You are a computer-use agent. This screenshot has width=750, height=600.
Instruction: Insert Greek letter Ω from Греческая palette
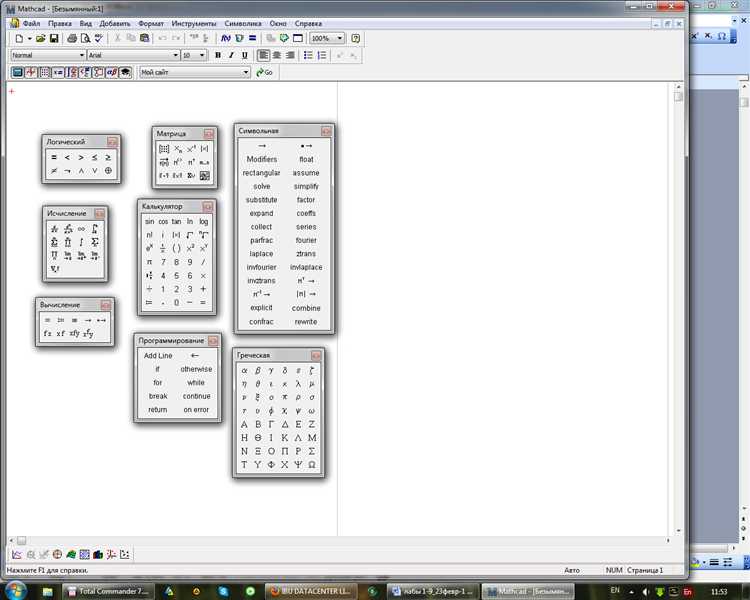(x=312, y=465)
